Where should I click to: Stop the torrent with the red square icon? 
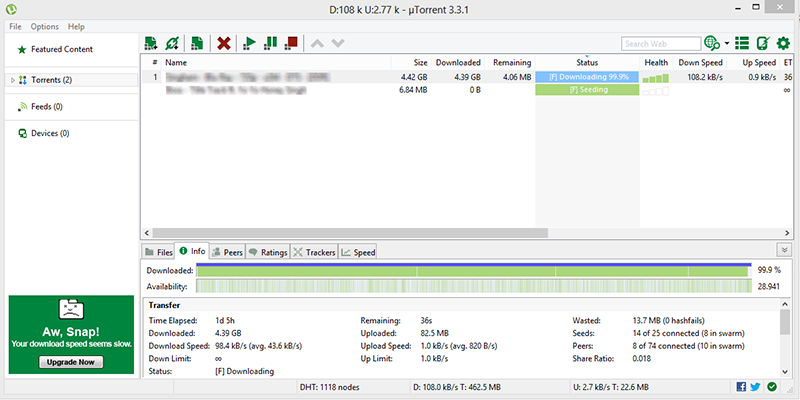[291, 43]
